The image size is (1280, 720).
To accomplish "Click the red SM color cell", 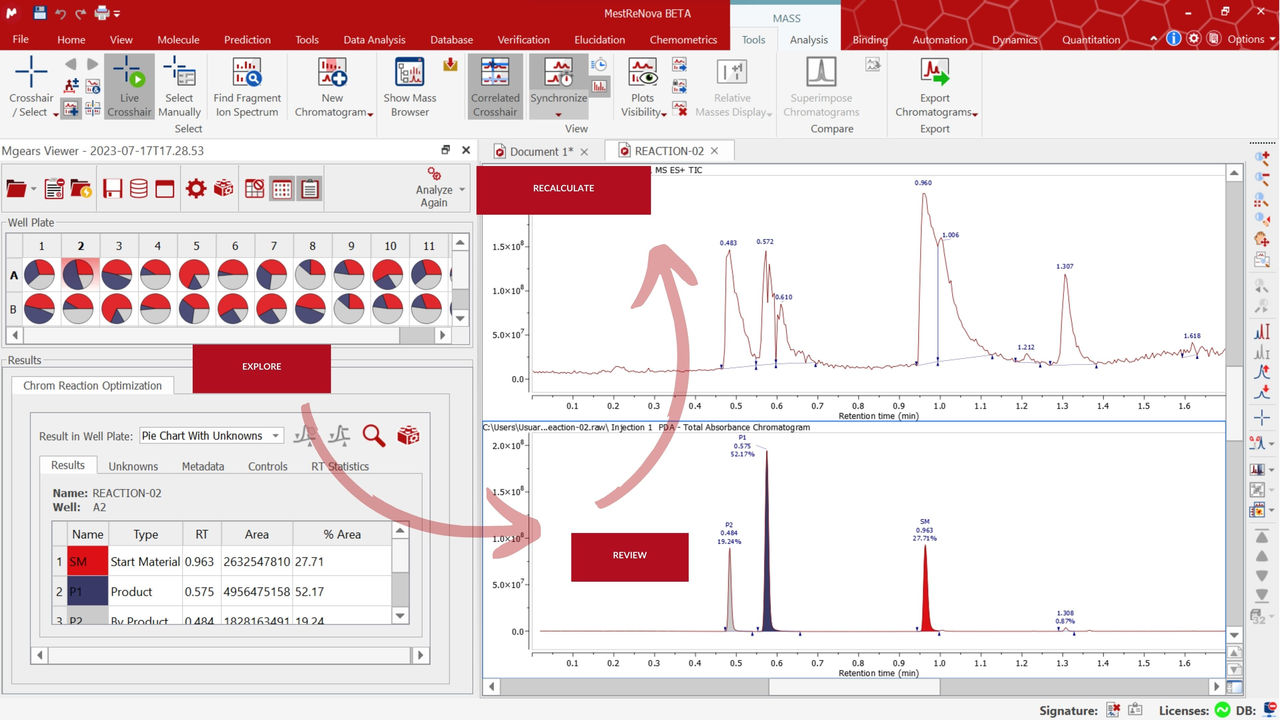I will 87,562.
